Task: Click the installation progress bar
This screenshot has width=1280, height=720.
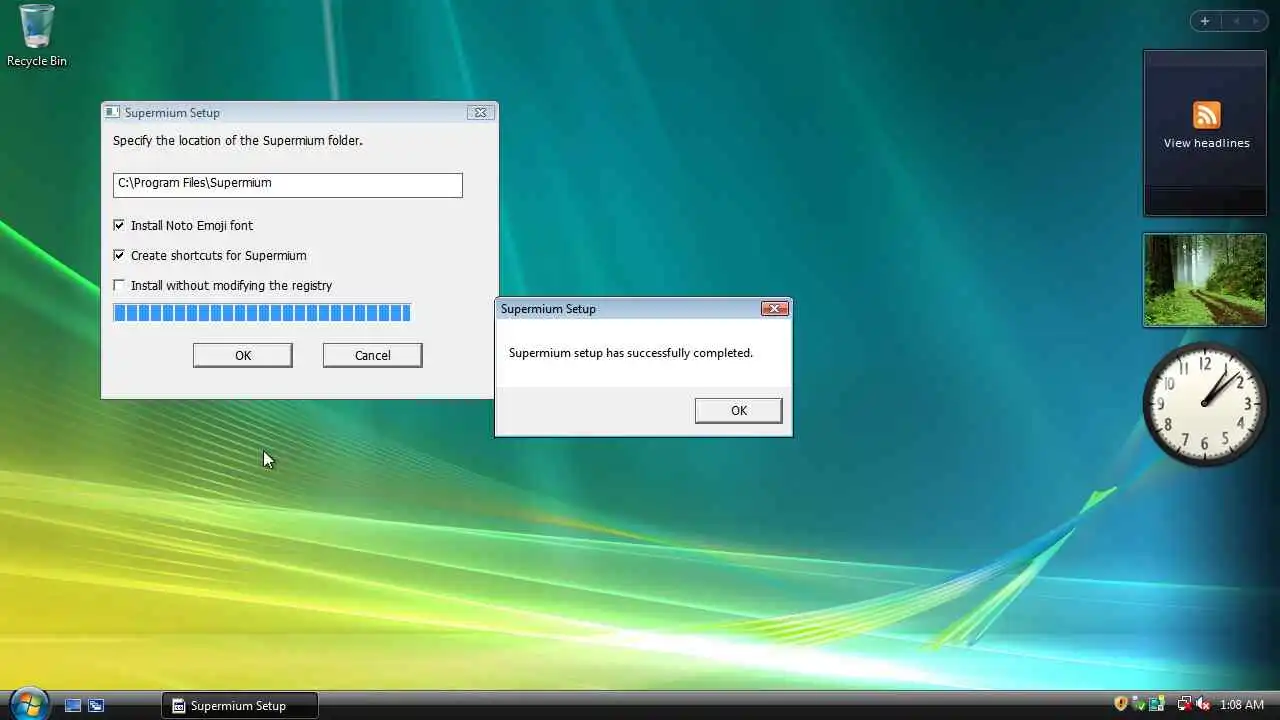Action: click(x=262, y=313)
